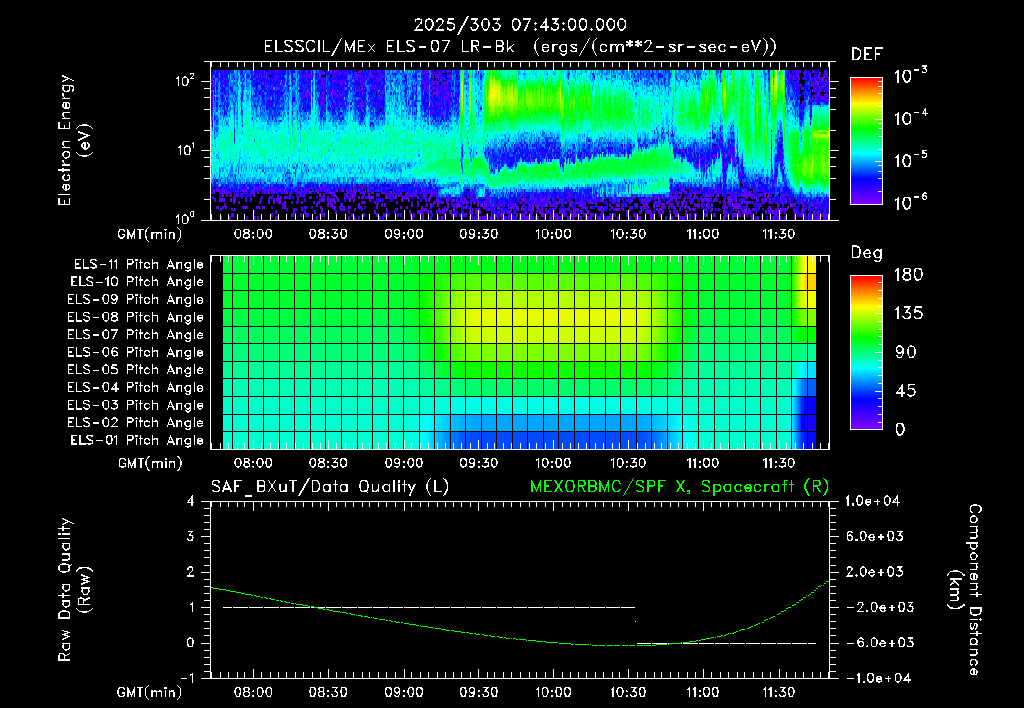Click the 10^-5 value on DEF scale
Viewport: 1024px width, 708px height.
pos(911,160)
